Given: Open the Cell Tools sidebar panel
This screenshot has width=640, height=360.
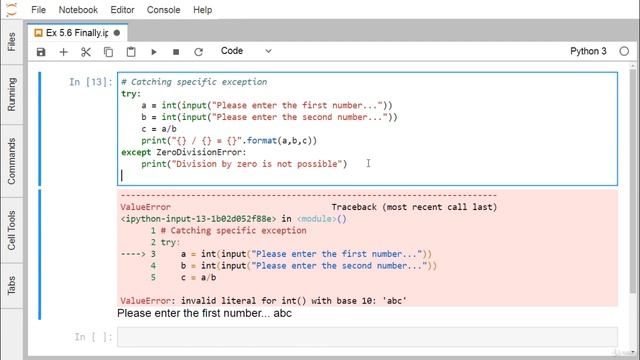Looking at the screenshot, I should (x=11, y=230).
